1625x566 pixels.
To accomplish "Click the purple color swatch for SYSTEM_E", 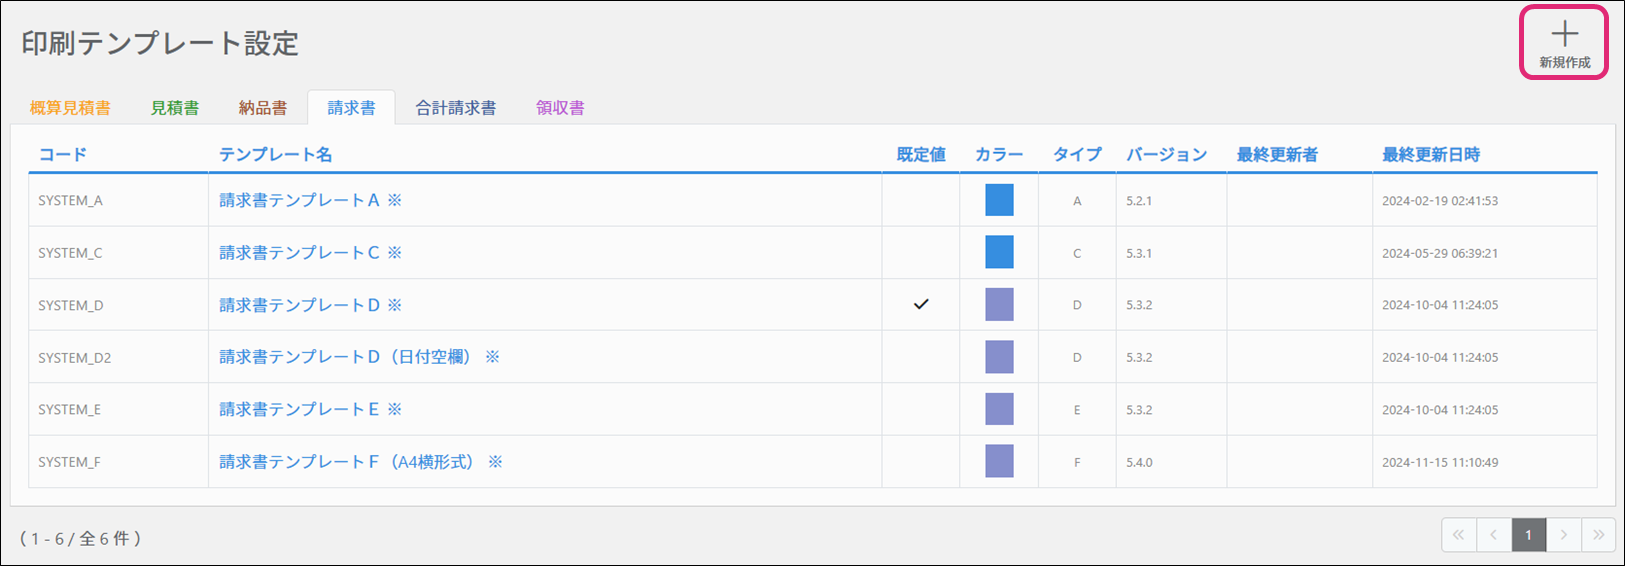I will [999, 409].
